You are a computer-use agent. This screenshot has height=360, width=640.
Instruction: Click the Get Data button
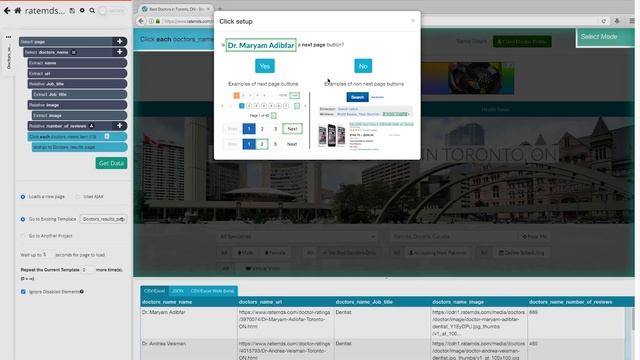click(x=111, y=163)
